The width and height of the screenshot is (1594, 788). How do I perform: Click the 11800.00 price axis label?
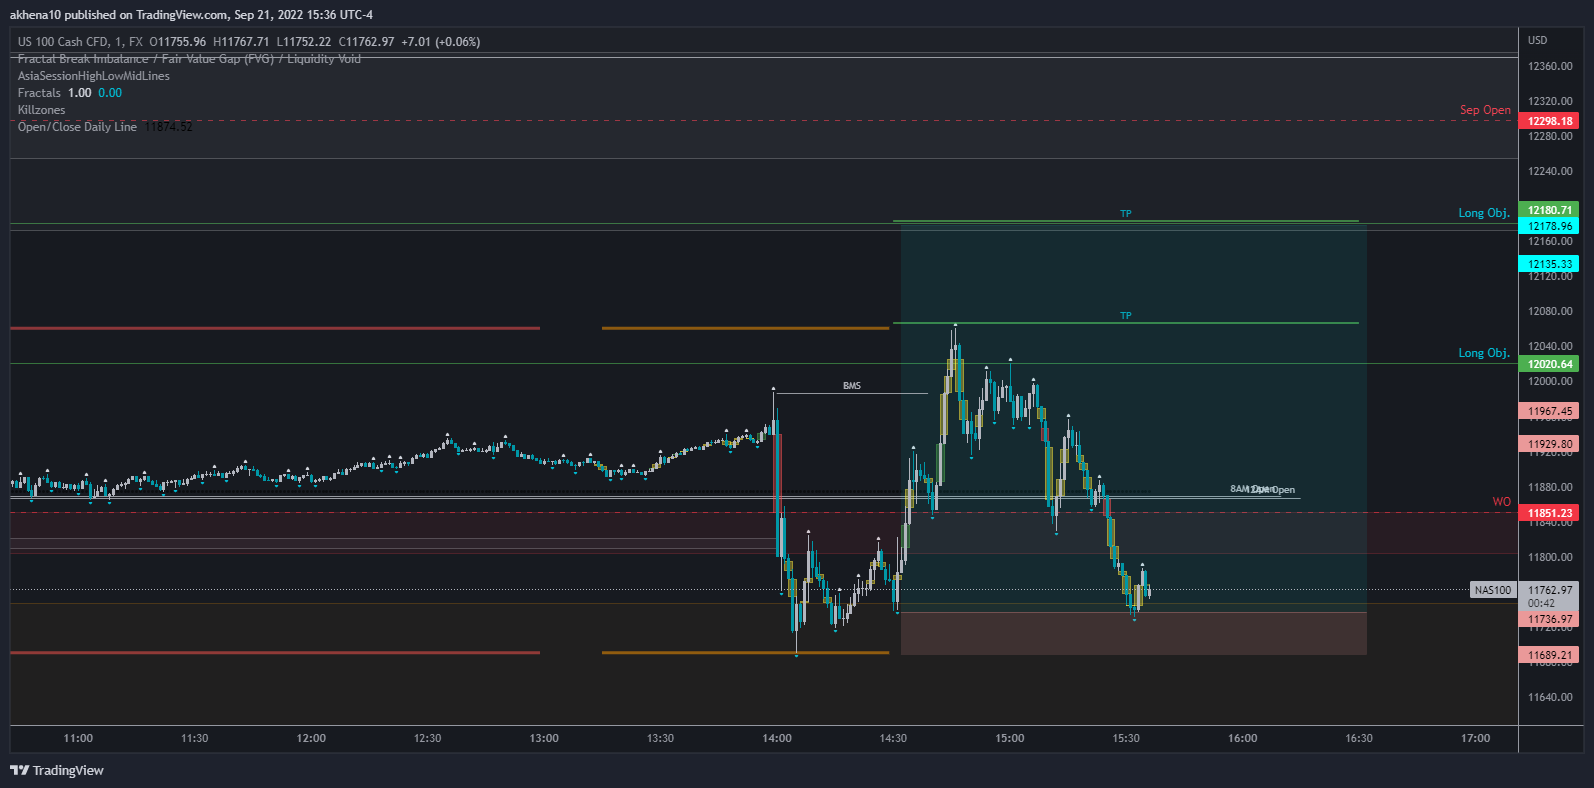[1550, 557]
